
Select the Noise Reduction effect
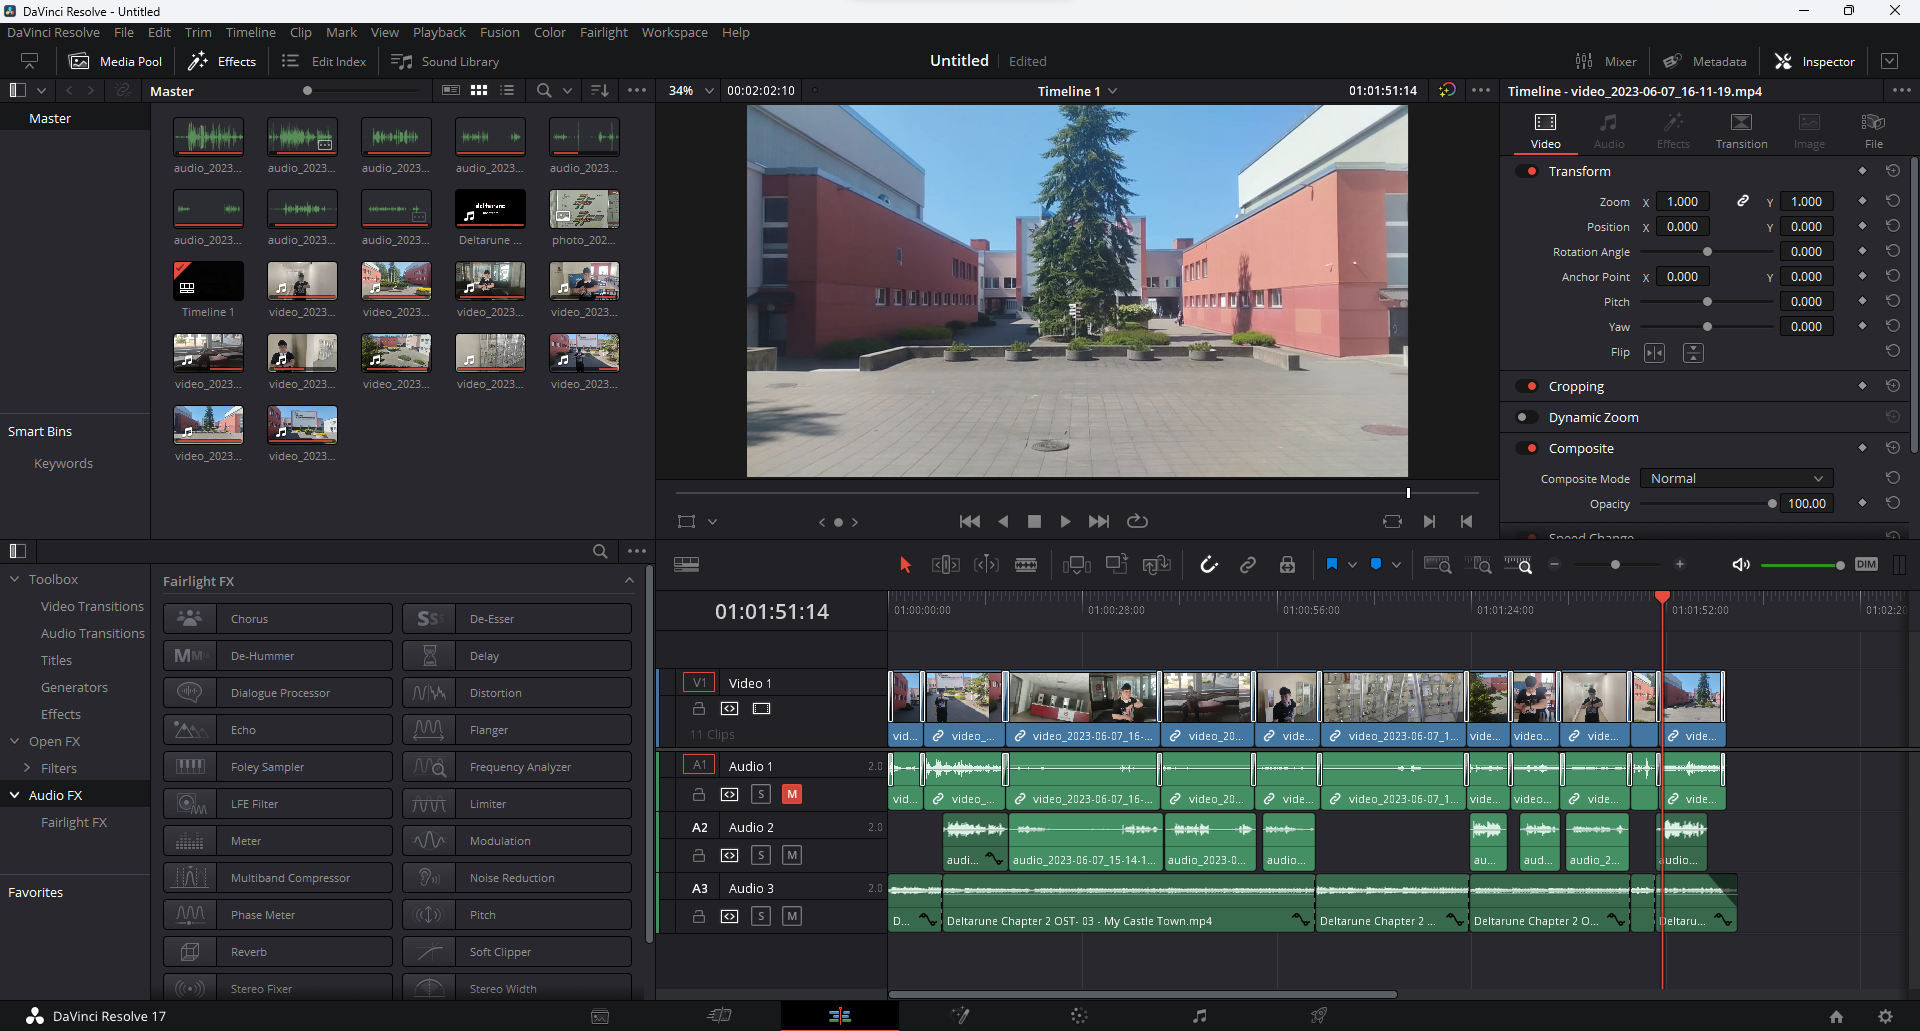pos(517,878)
